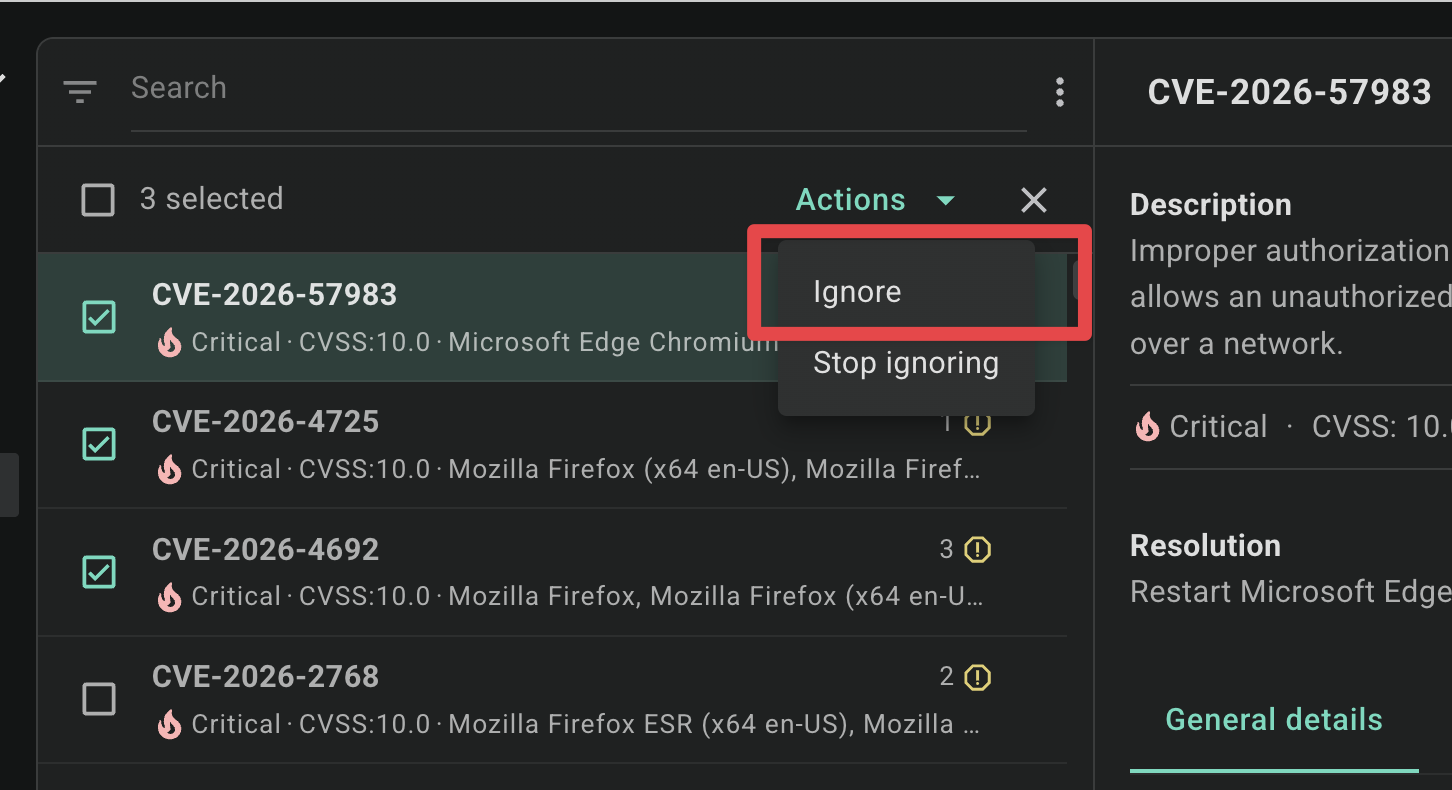Uncheck the CVE-2026-4725 checkbox
The width and height of the screenshot is (1452, 790).
coord(98,443)
